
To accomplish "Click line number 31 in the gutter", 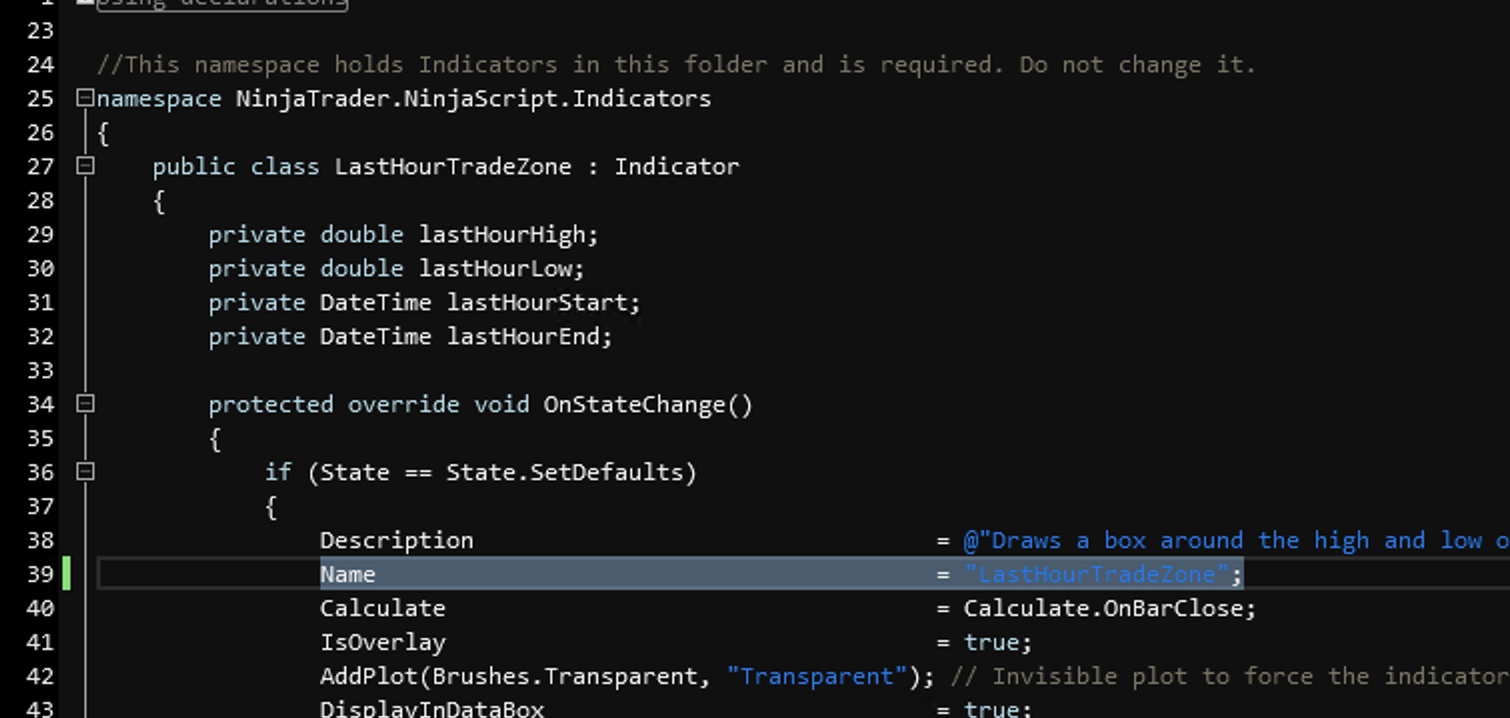I will [40, 302].
